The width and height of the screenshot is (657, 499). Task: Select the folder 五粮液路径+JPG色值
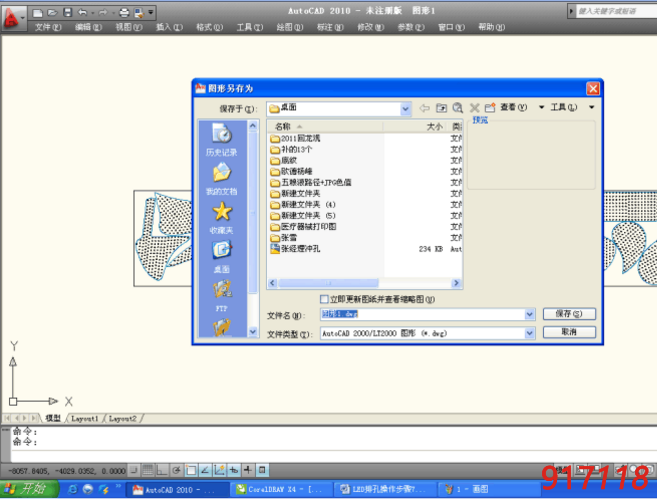311,183
